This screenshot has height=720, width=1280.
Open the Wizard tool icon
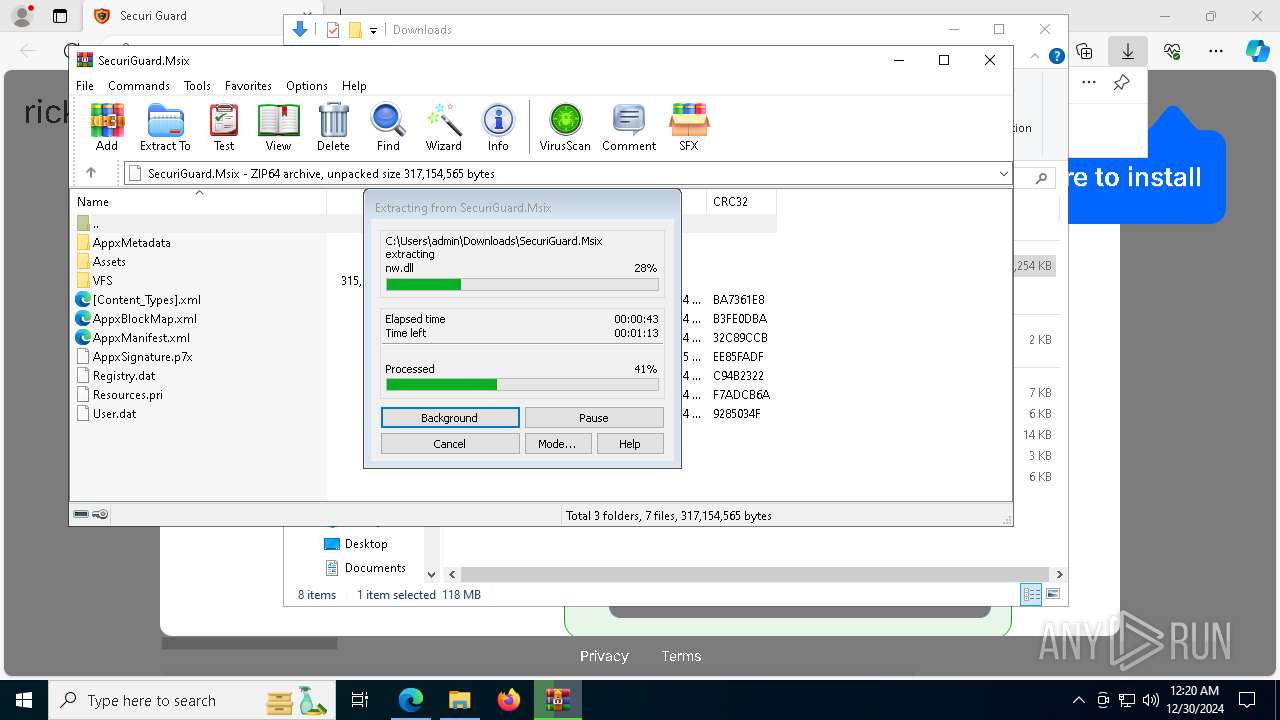click(x=443, y=127)
